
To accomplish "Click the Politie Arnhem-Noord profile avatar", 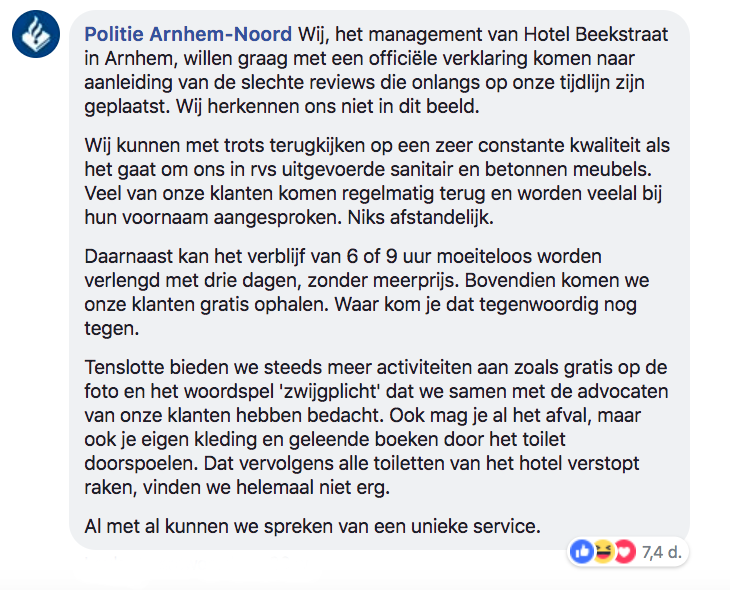I will click(35, 36).
